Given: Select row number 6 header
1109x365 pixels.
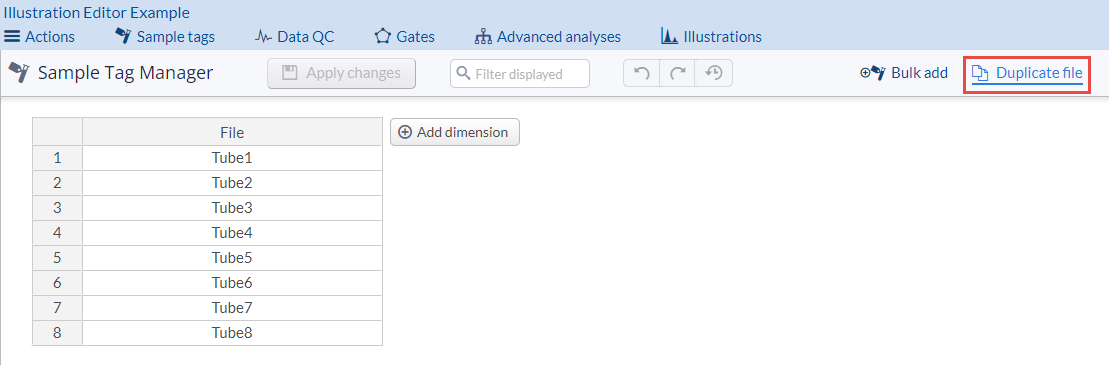Looking at the screenshot, I should pyautogui.click(x=57, y=283).
